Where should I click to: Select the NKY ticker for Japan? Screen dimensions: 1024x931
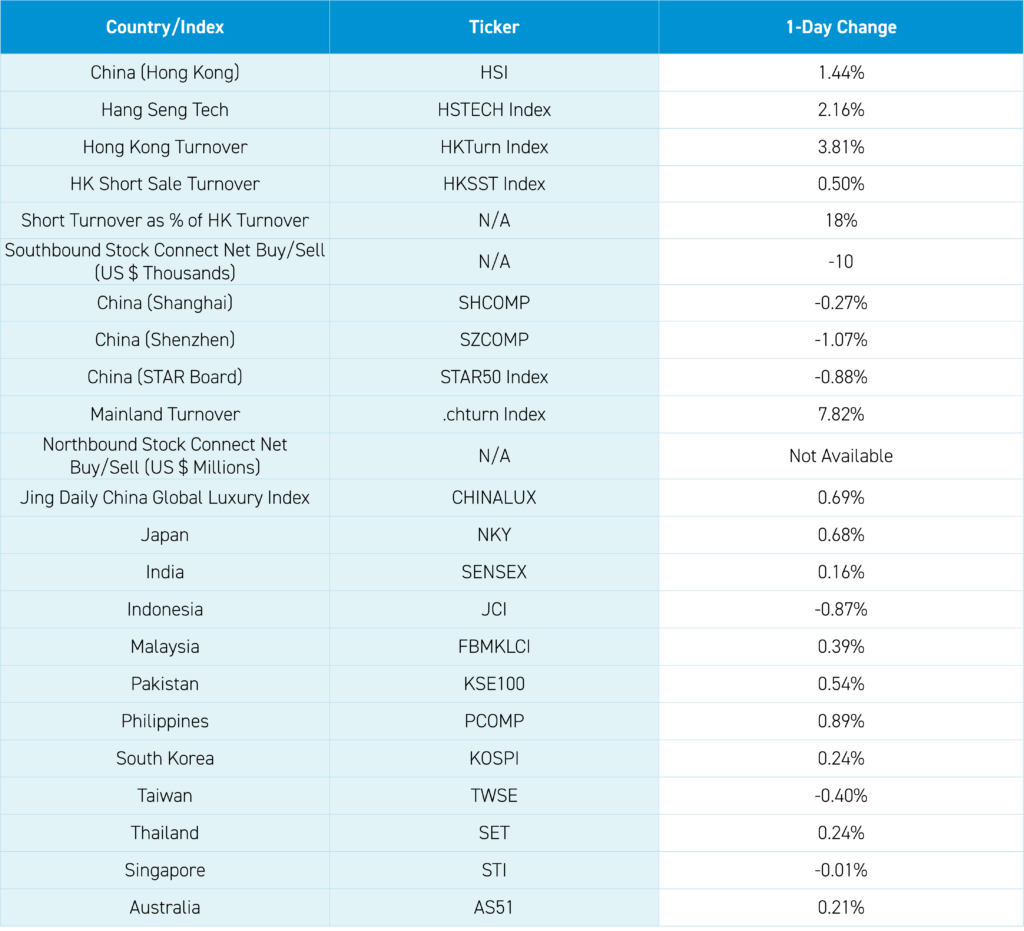click(x=494, y=535)
